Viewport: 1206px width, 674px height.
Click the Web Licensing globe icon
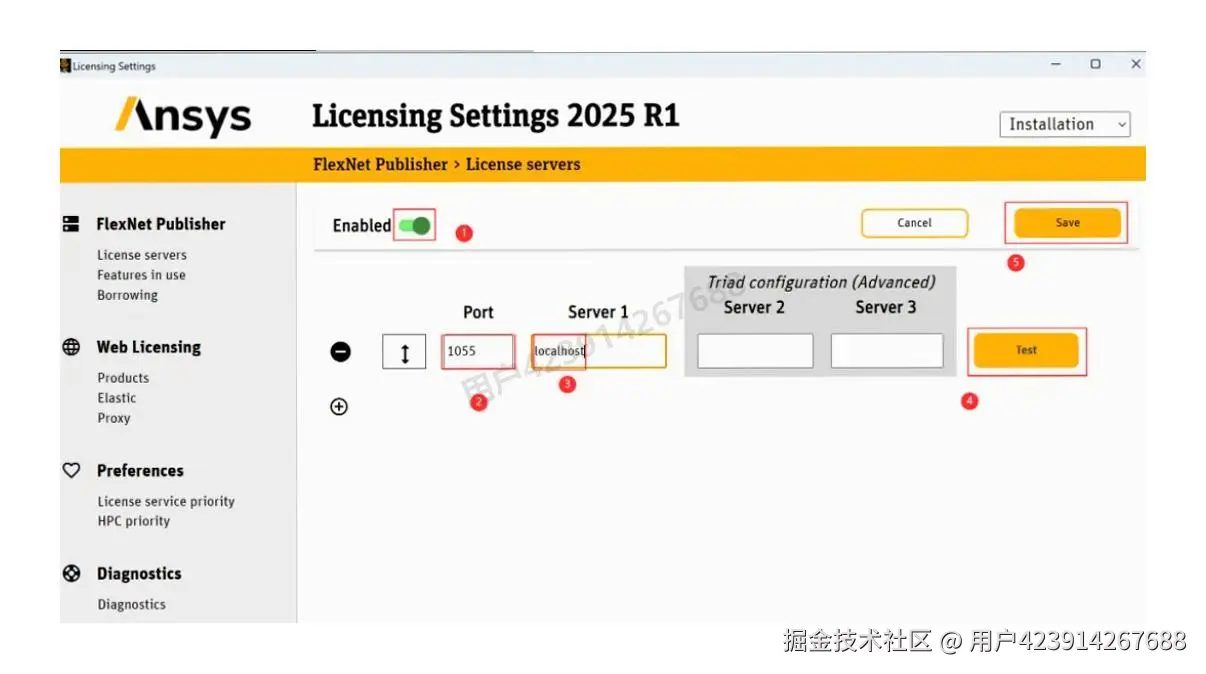(71, 347)
